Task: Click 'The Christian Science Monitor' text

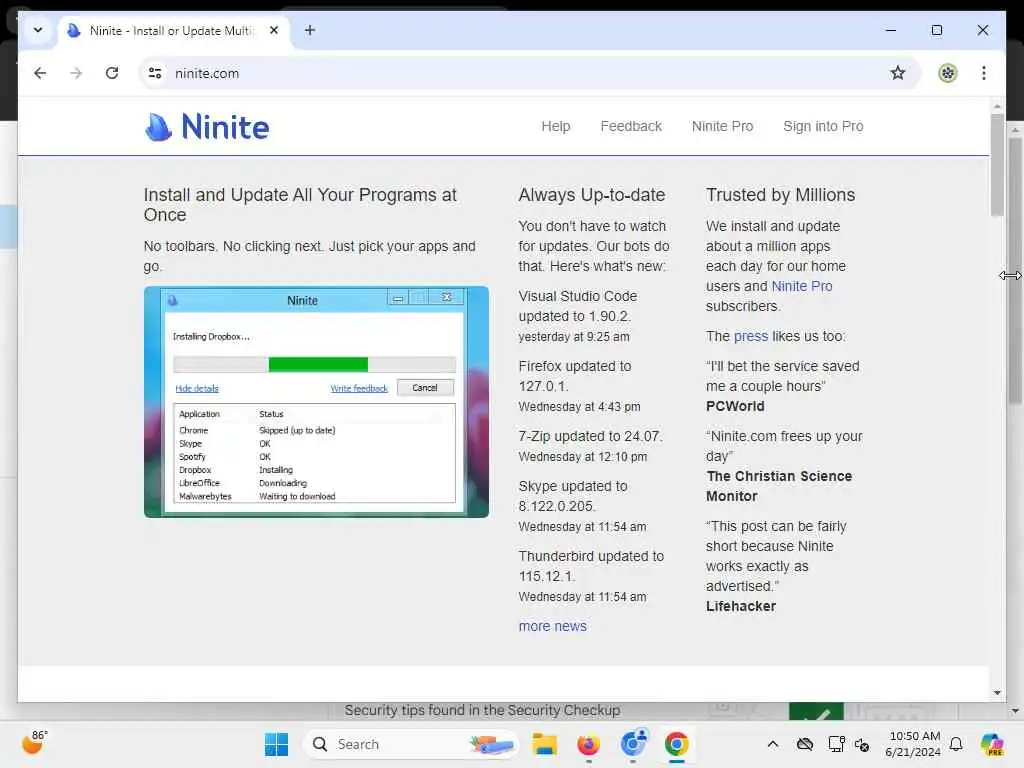Action: point(778,486)
